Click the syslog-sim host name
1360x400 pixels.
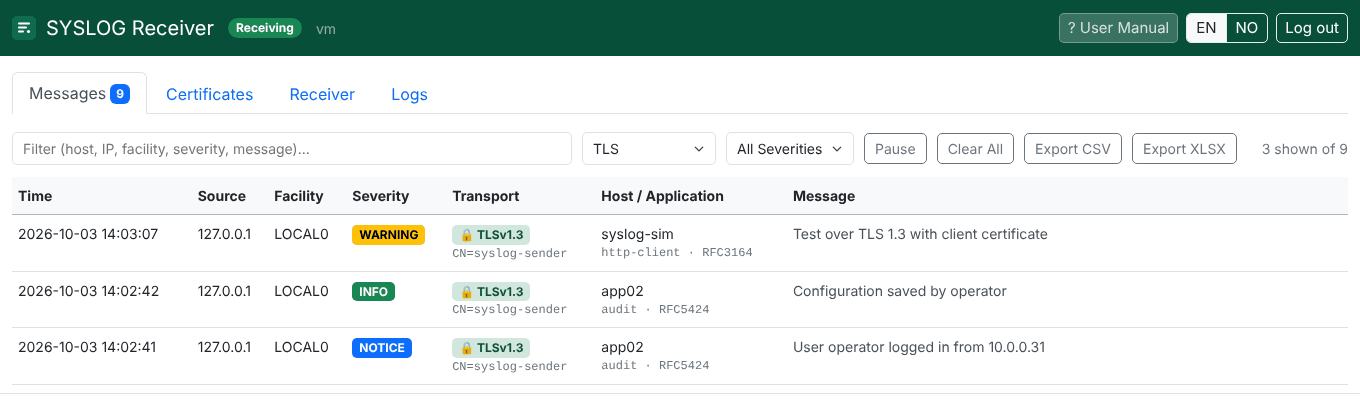[637, 234]
